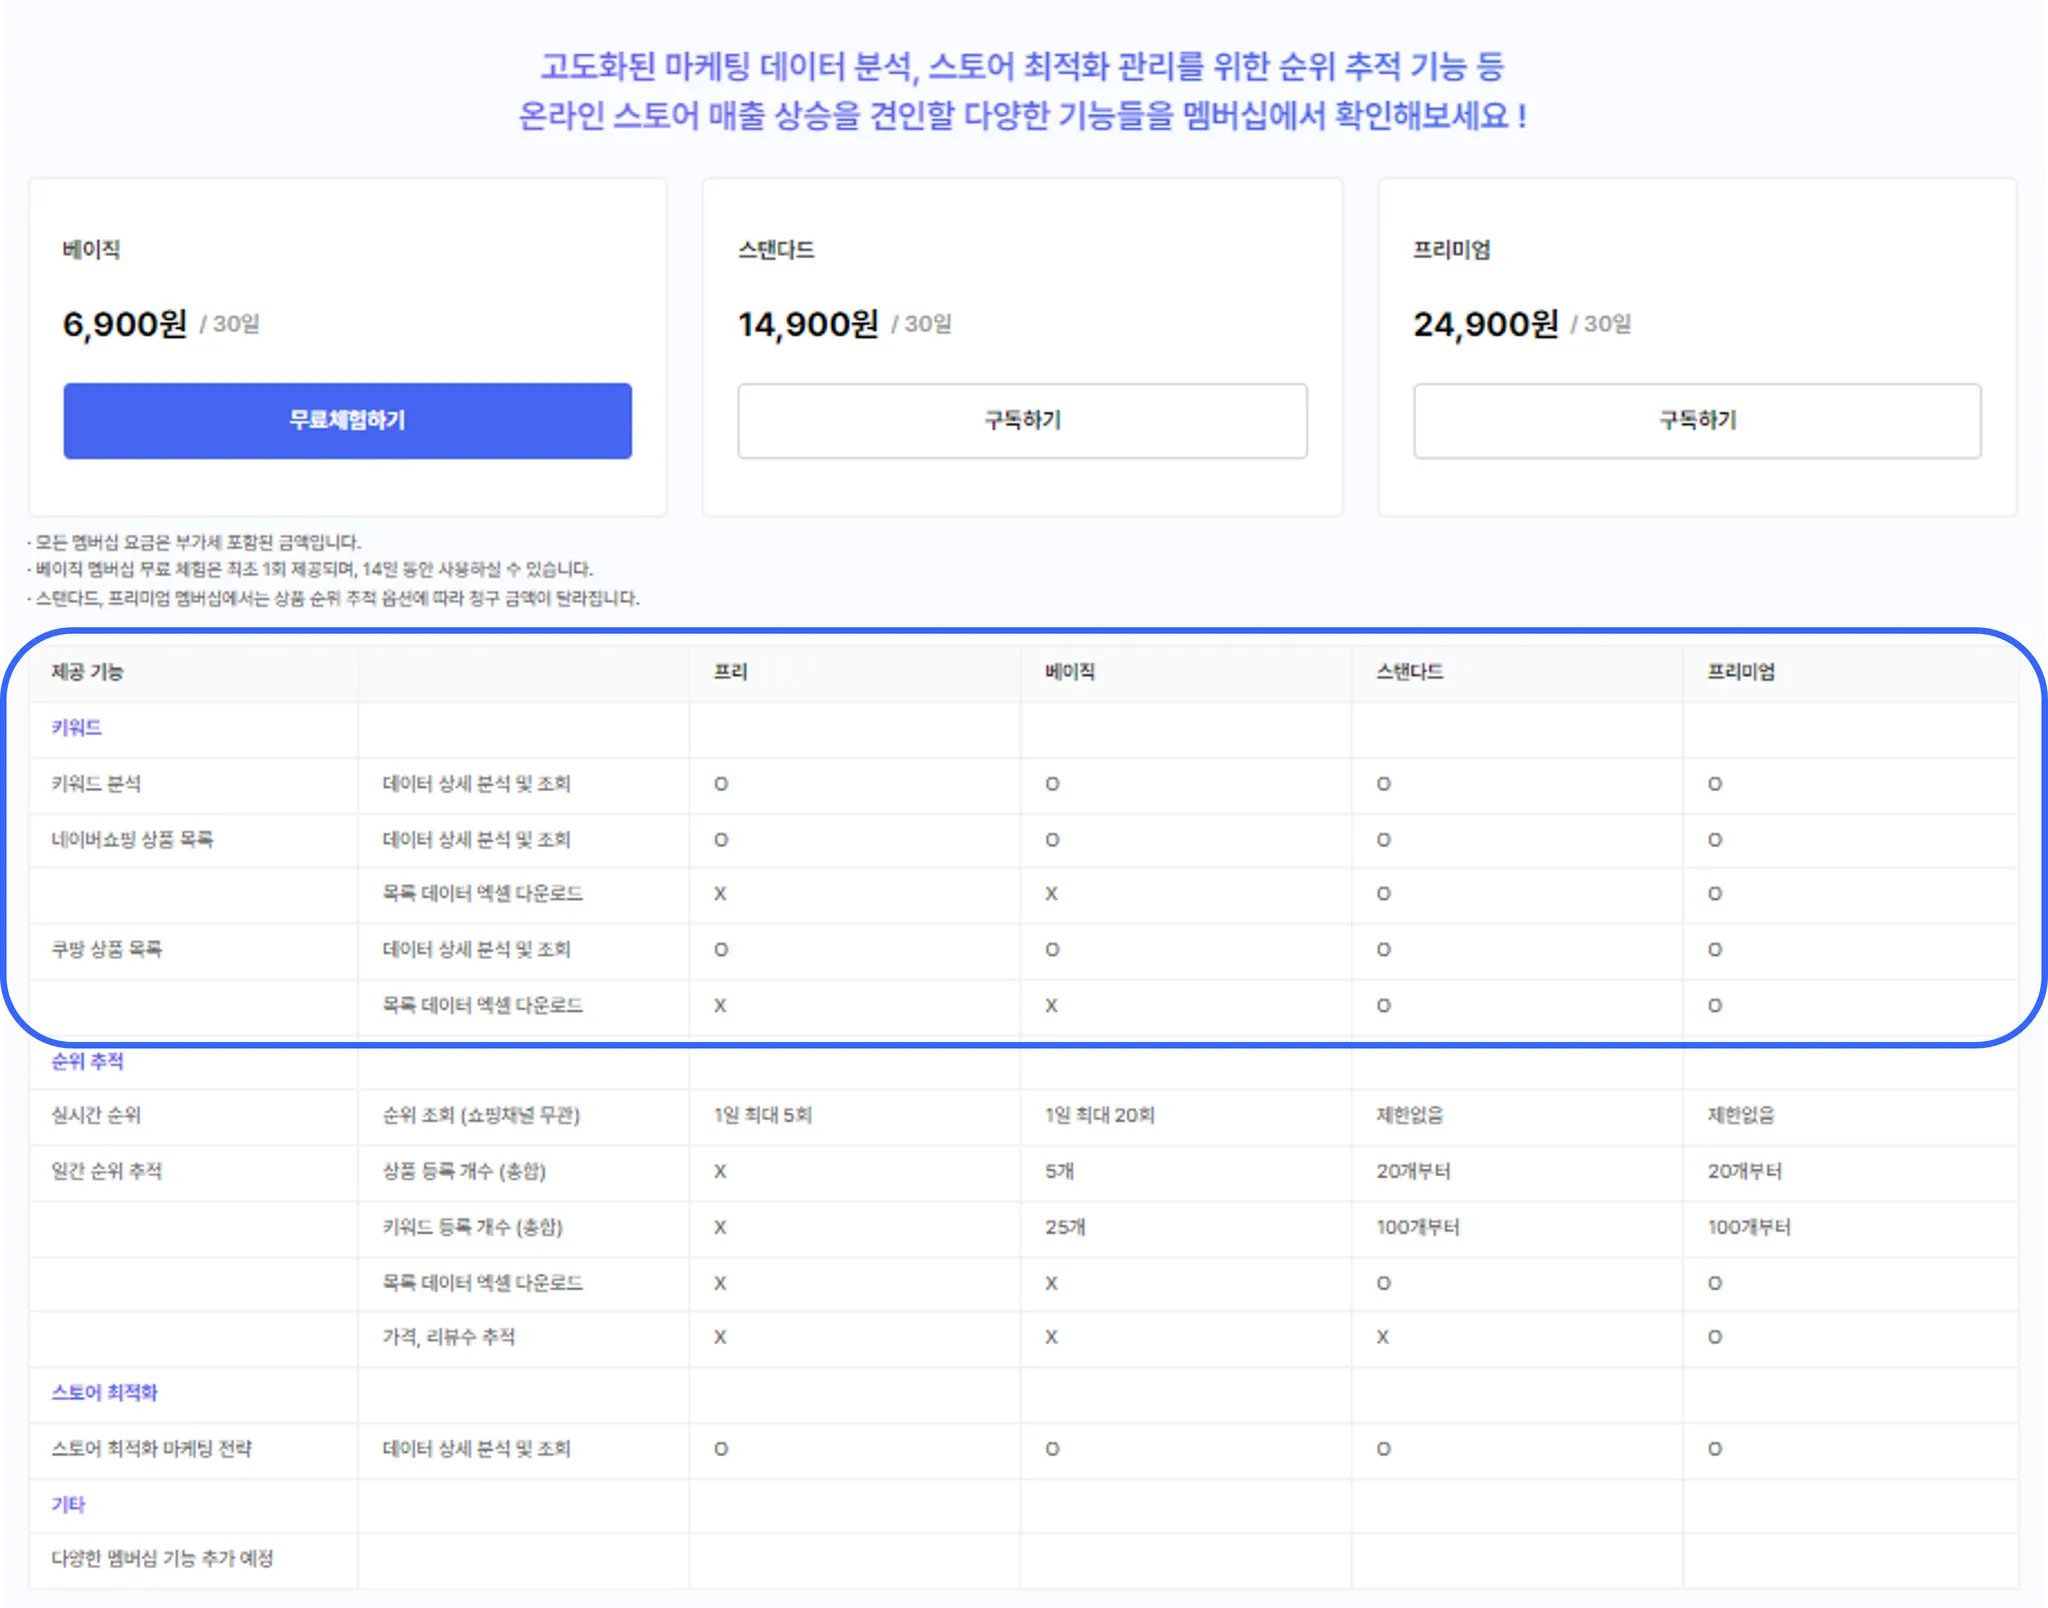Image resolution: width=2048 pixels, height=1608 pixels.
Task: Click the 네이버쇼핑 상품 목록 row label
Action: [x=132, y=839]
